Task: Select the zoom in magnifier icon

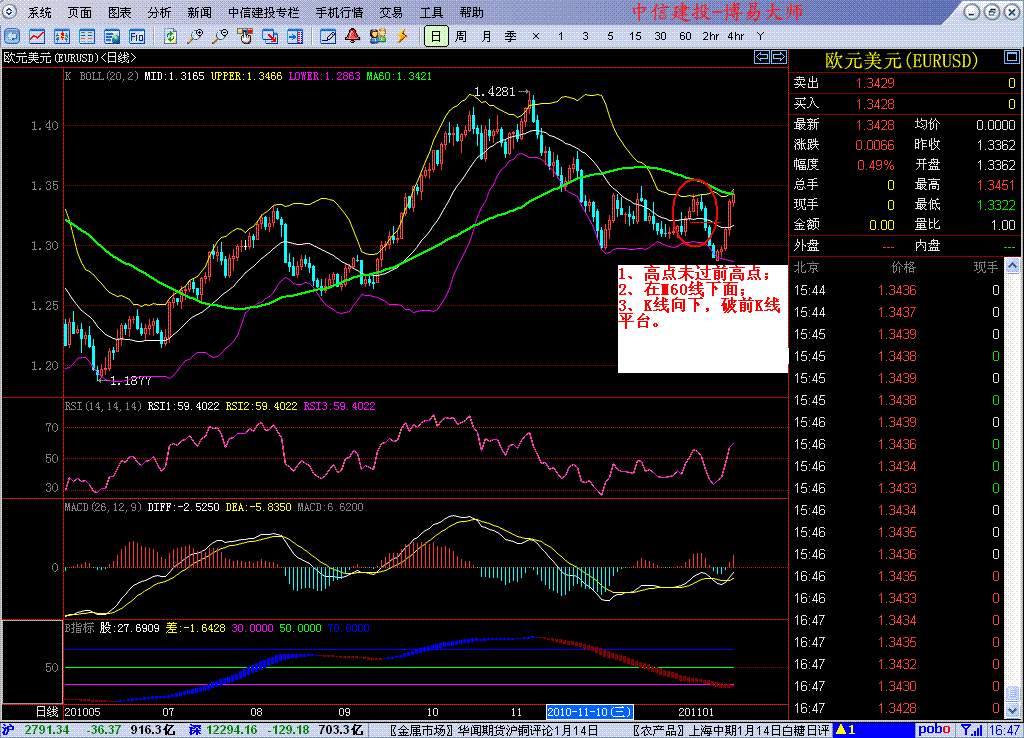Action: pyautogui.click(x=195, y=37)
